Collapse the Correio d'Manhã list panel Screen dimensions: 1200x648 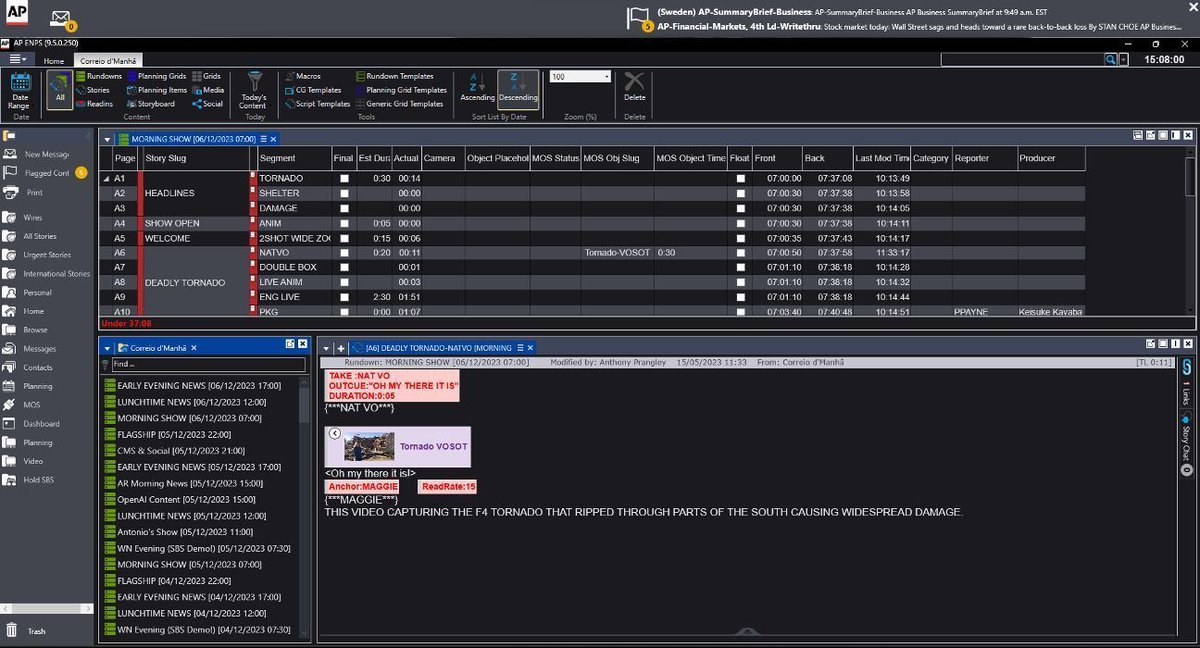107,347
